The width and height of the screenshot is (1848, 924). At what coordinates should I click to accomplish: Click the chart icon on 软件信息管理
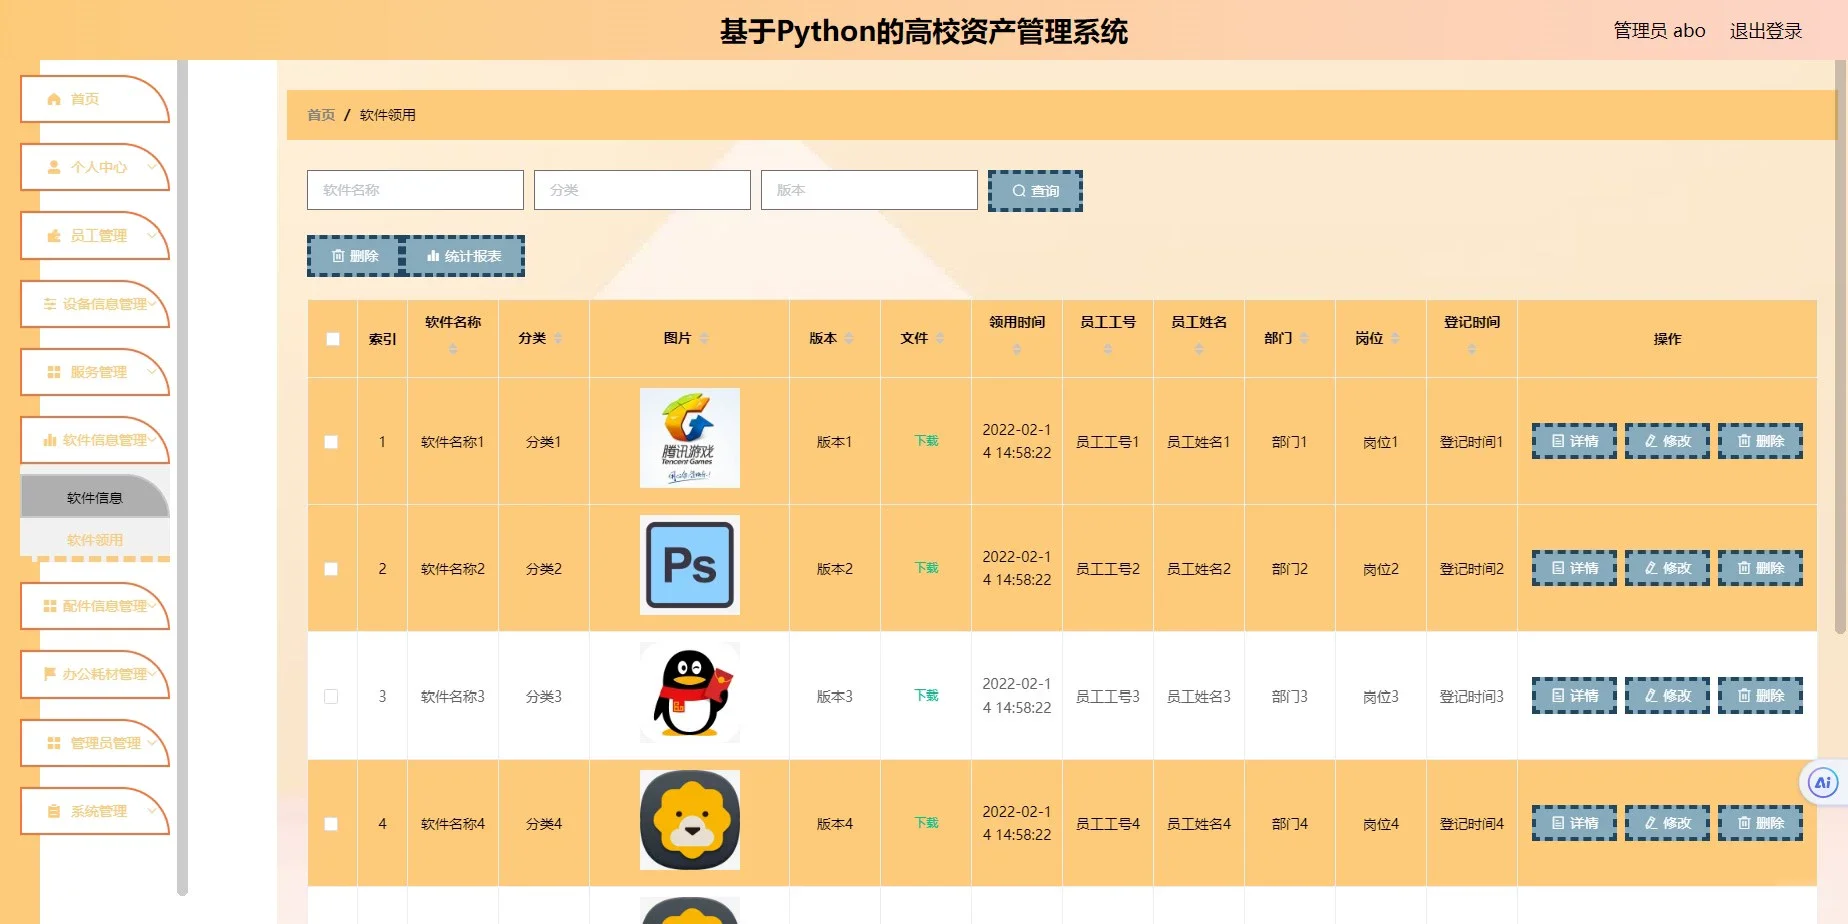53,440
